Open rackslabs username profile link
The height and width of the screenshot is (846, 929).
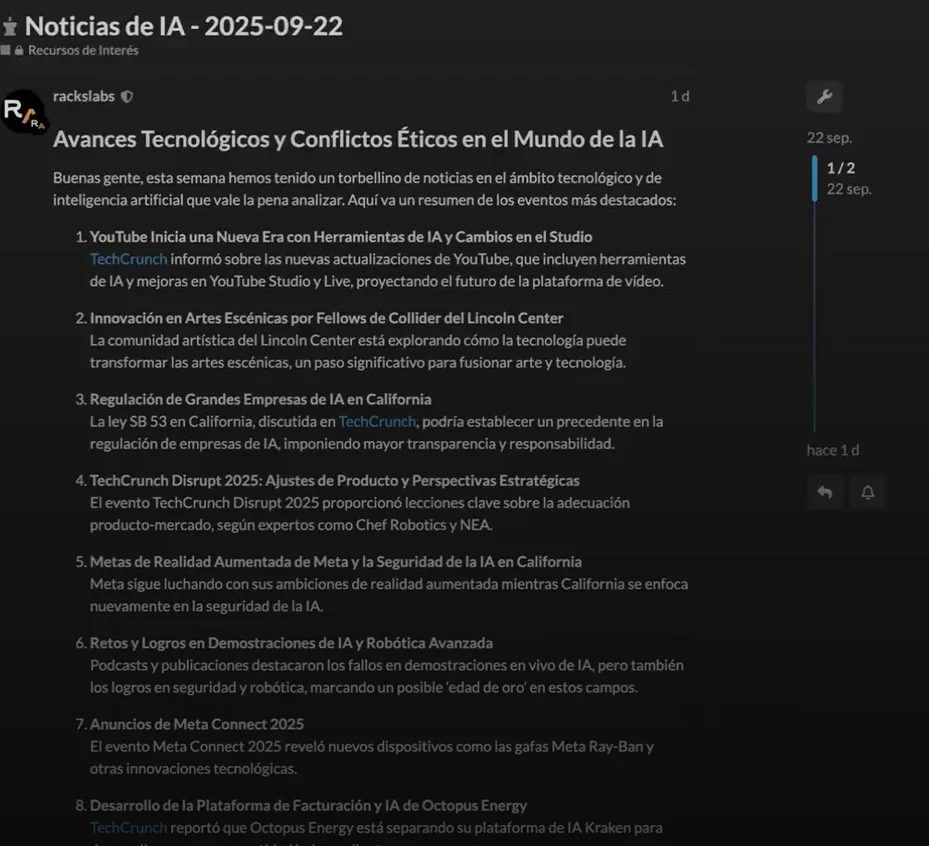[83, 97]
